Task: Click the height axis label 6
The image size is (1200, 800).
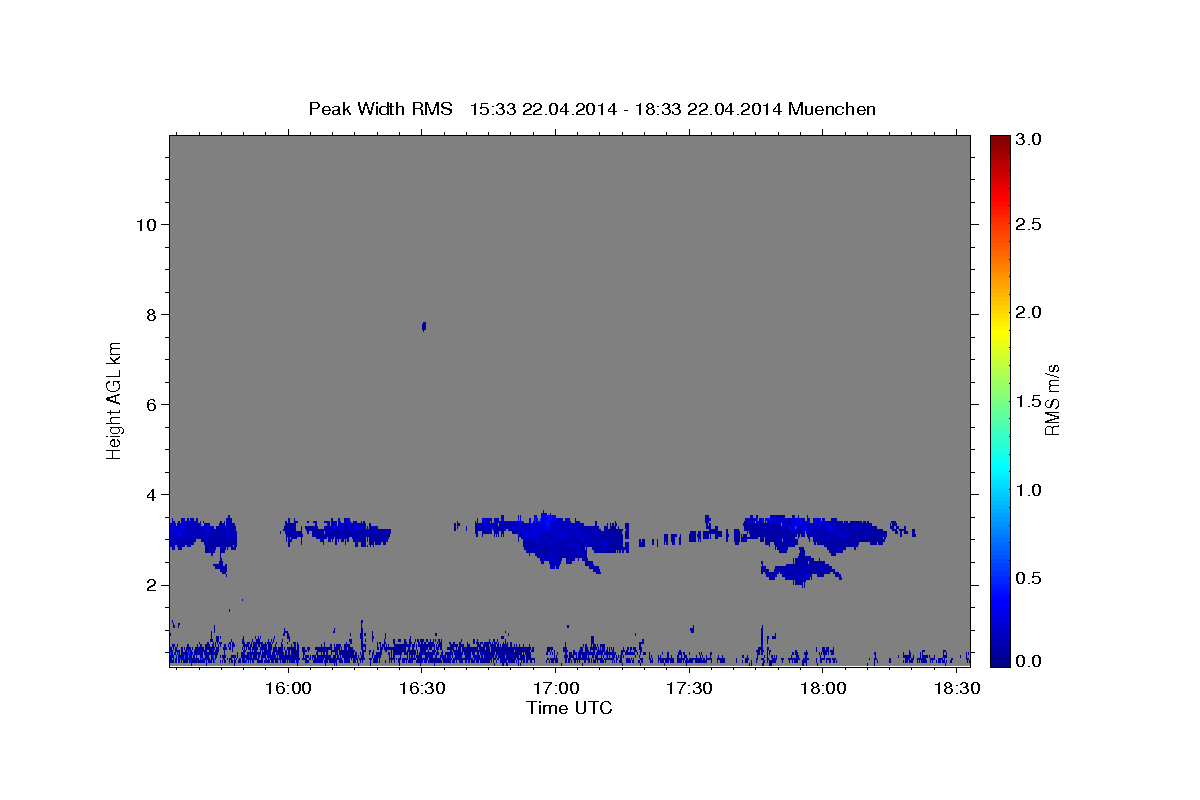Action: click(x=149, y=404)
